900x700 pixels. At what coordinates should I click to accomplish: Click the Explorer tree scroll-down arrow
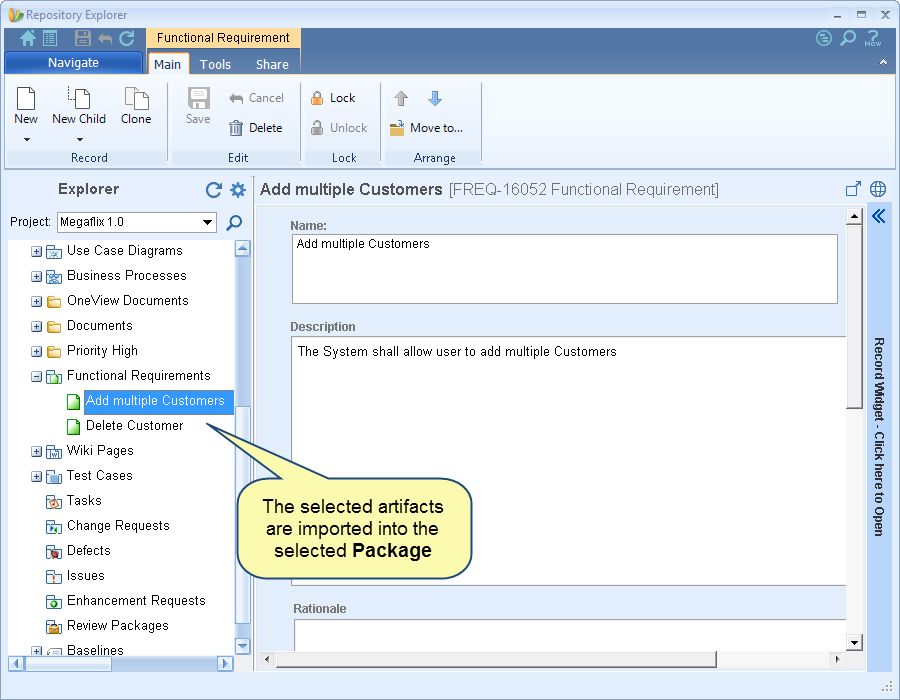coord(243,646)
